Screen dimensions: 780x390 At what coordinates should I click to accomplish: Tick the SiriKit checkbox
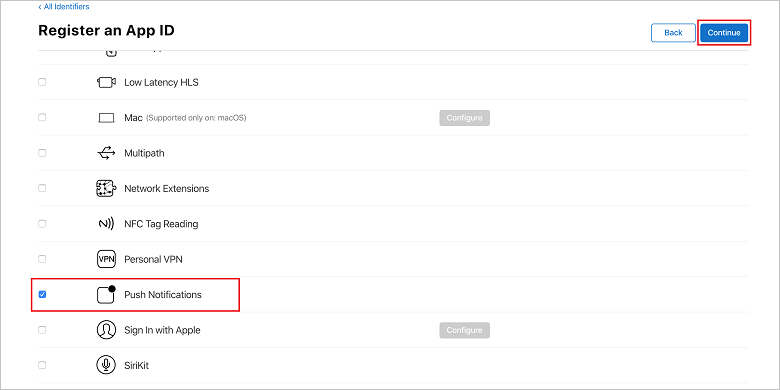[x=42, y=365]
